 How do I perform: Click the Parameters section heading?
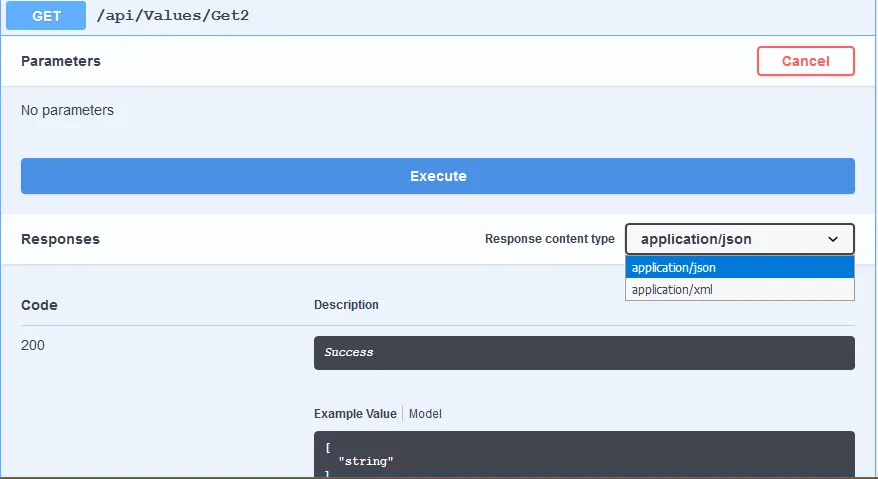(61, 61)
